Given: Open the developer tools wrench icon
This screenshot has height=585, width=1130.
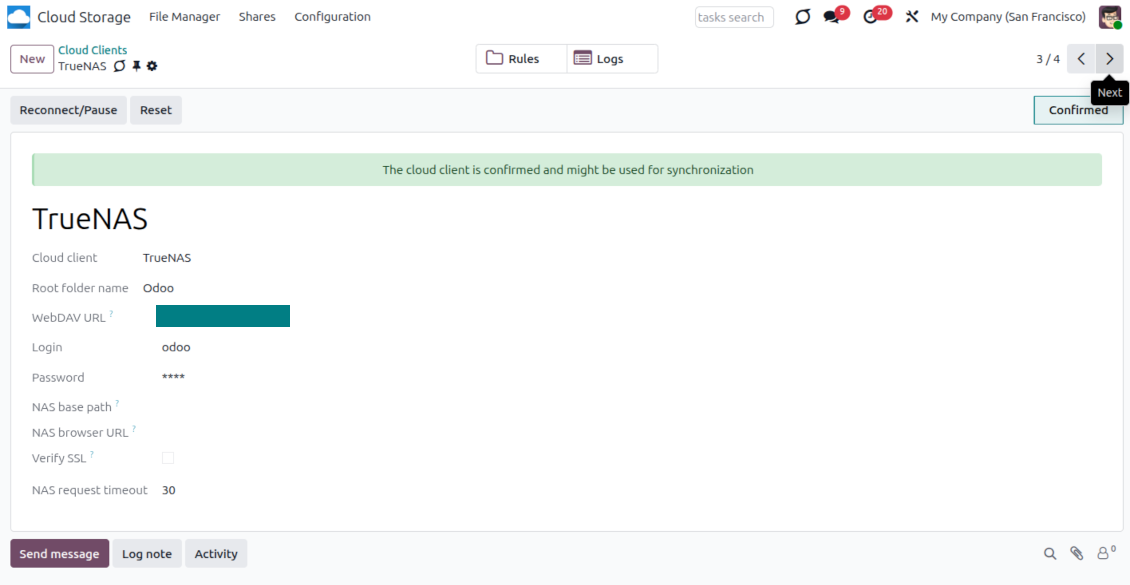Looking at the screenshot, I should 912,17.
